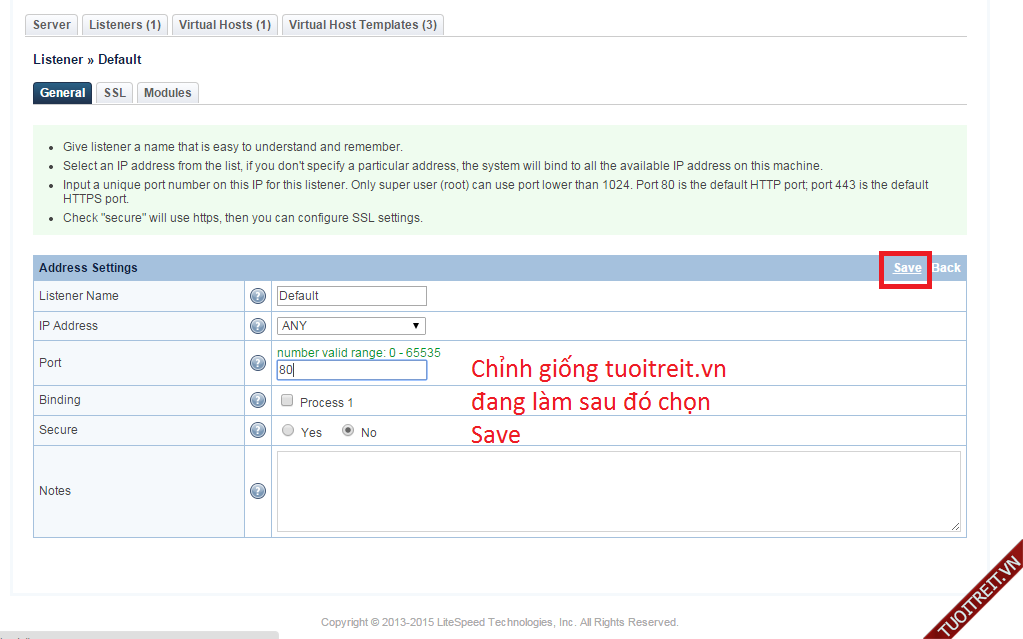
Task: Click Save in Address Settings header
Action: coord(907,268)
